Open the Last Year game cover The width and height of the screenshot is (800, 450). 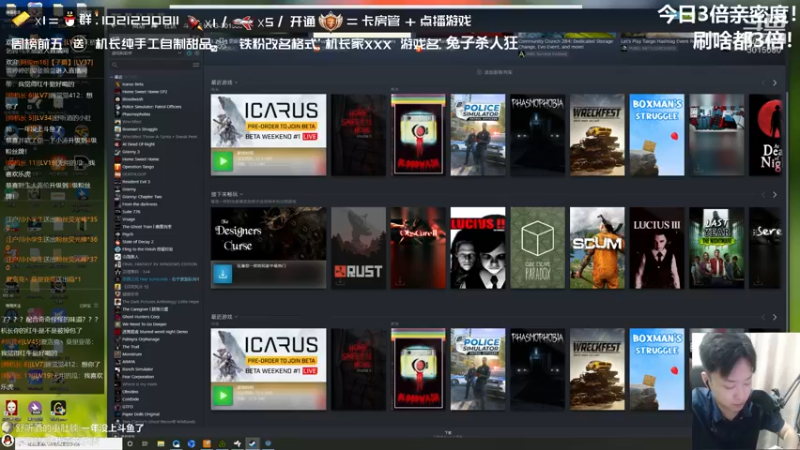pyautogui.click(x=716, y=248)
